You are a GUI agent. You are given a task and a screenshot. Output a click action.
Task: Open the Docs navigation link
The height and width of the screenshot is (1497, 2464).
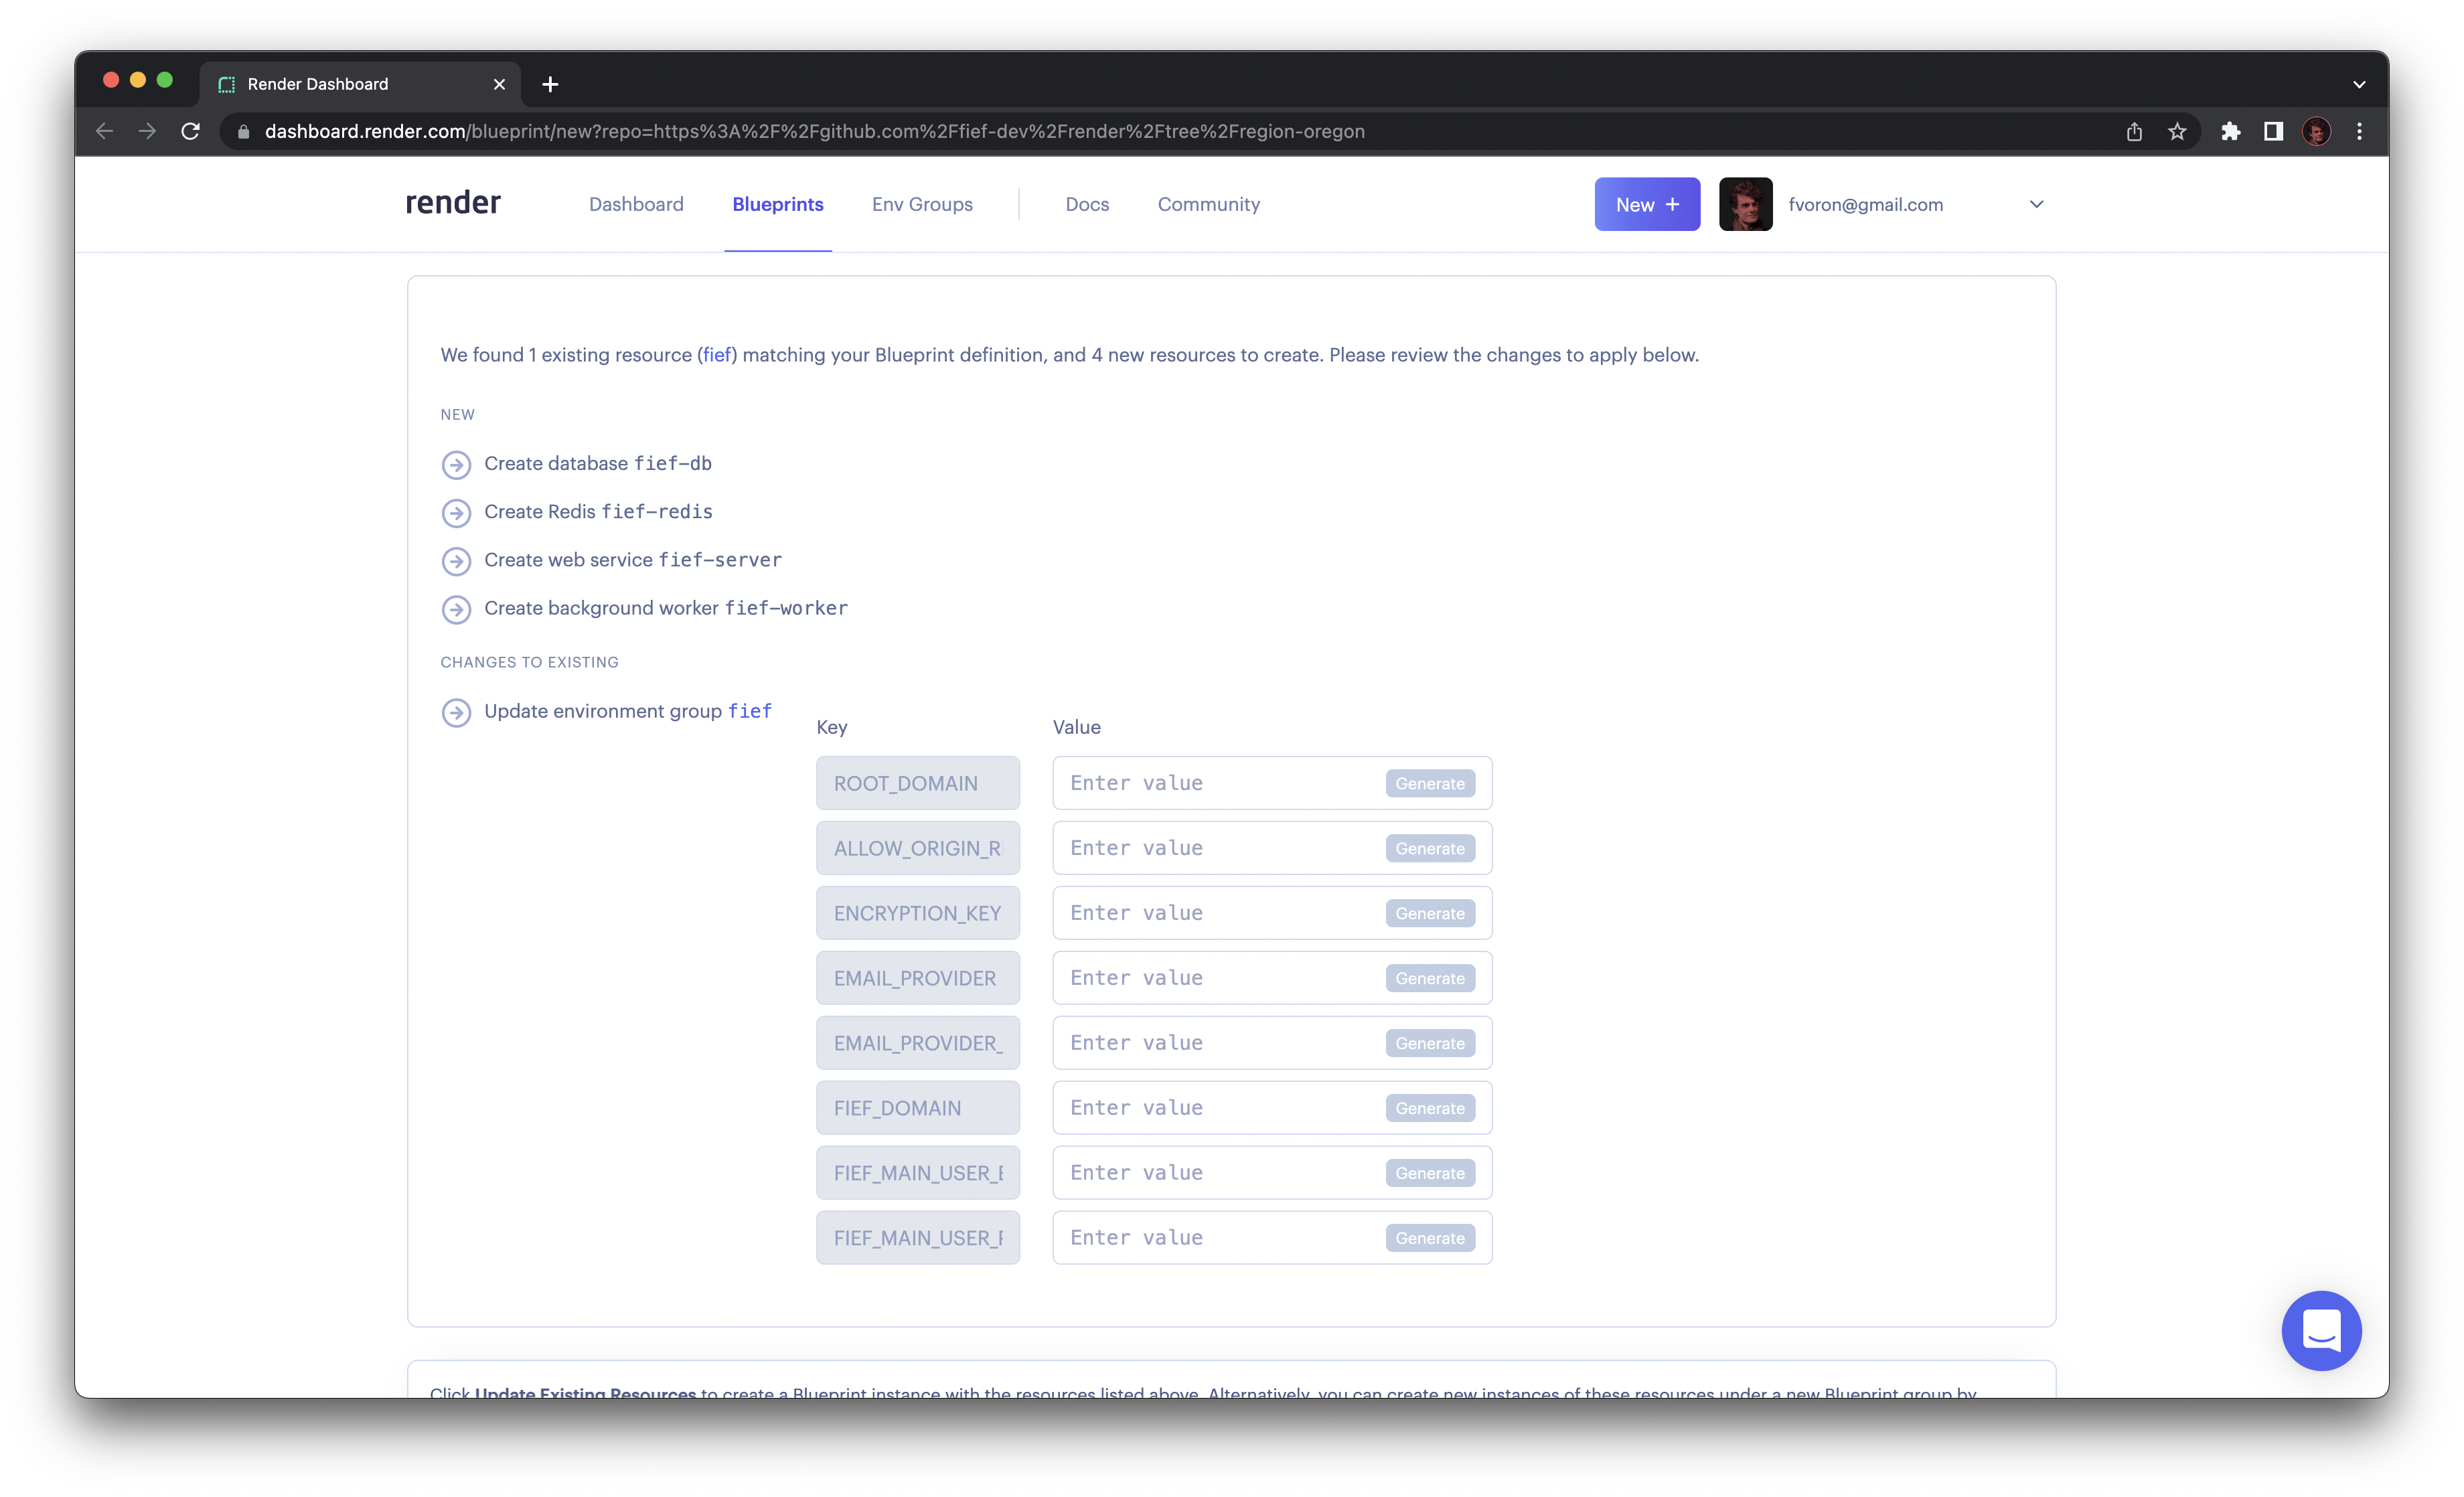coord(1086,204)
